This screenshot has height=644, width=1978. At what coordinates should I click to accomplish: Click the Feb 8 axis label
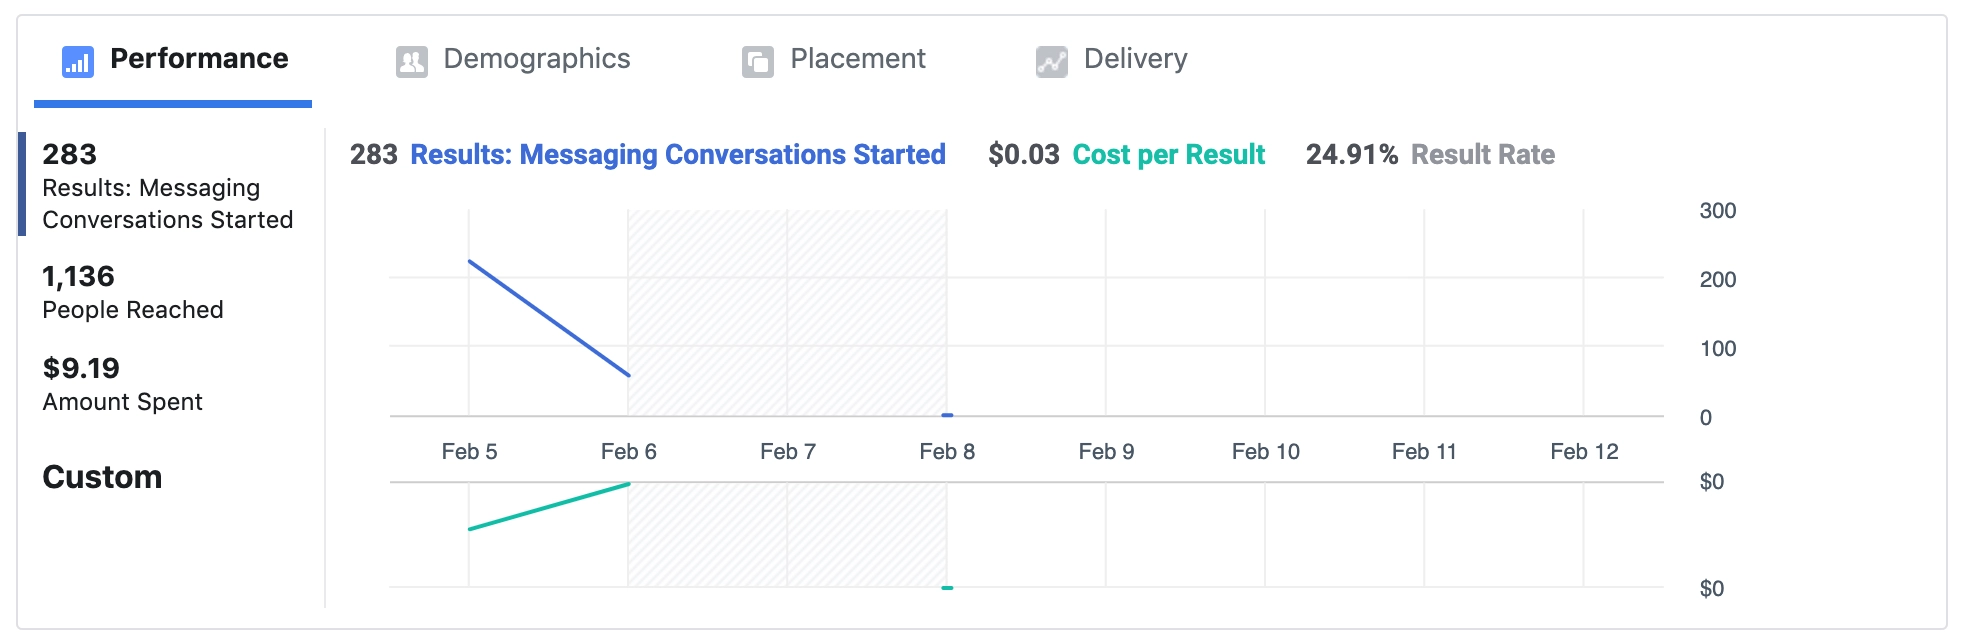pos(947,452)
